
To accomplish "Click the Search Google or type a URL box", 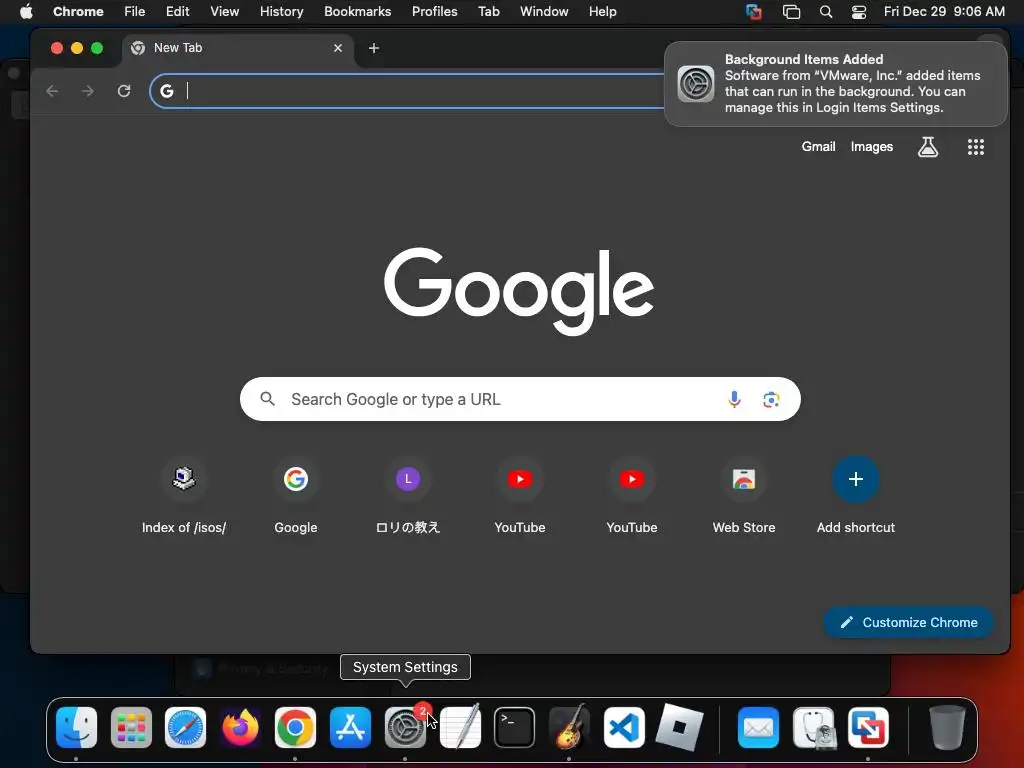I will [520, 399].
